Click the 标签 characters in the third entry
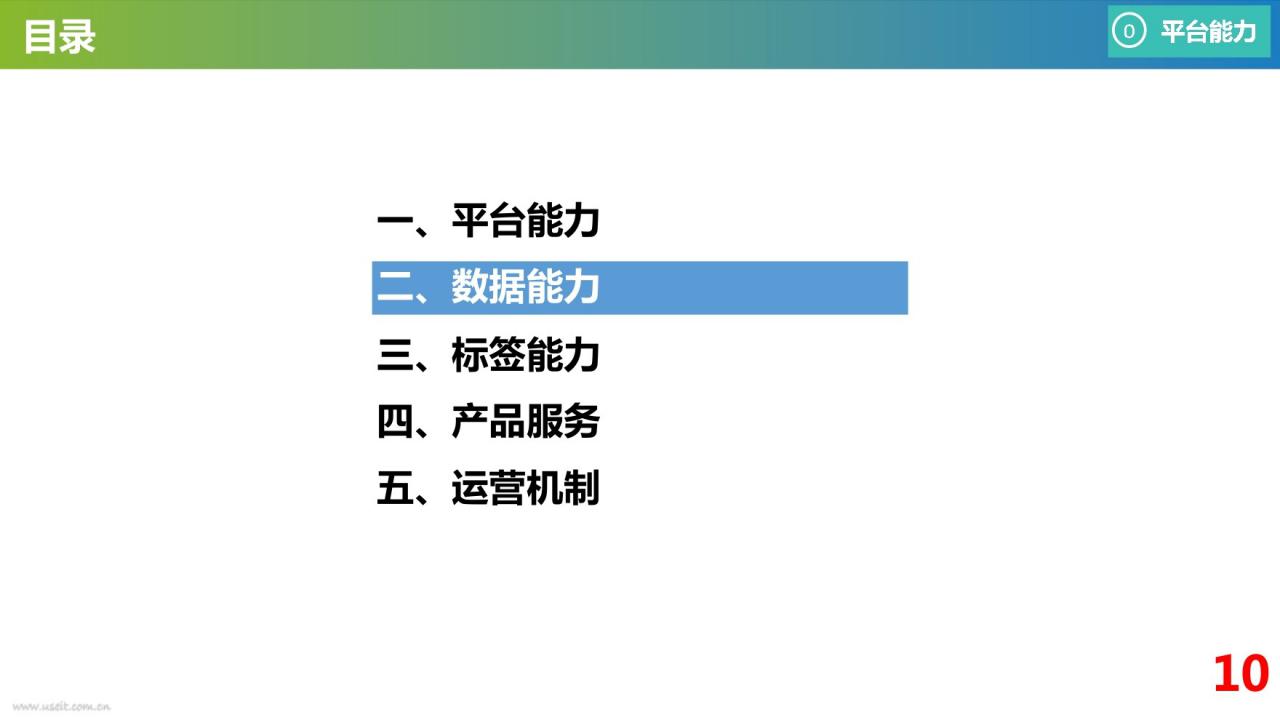This screenshot has height=720, width=1280. 488,355
